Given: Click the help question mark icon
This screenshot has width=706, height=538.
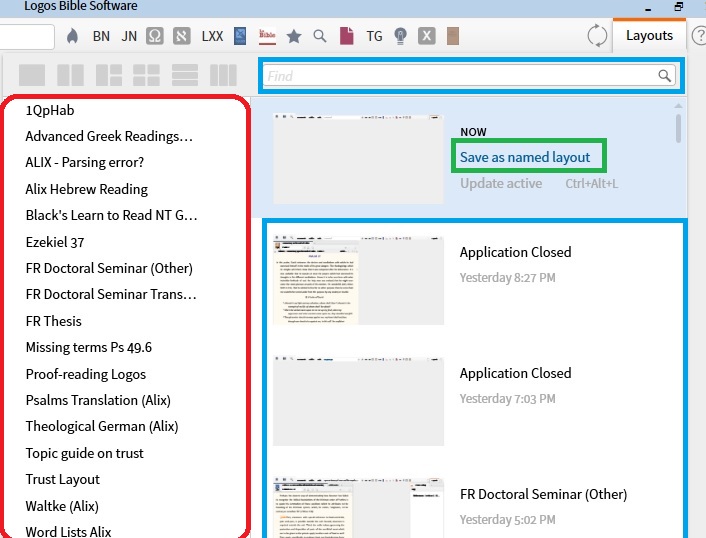Looking at the screenshot, I should coord(699,36).
